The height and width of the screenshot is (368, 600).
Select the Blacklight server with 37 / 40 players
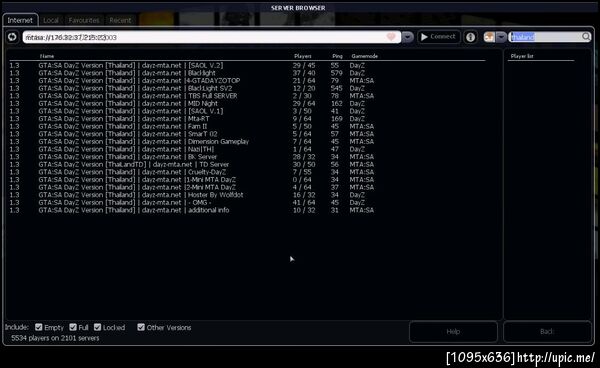tap(247, 73)
